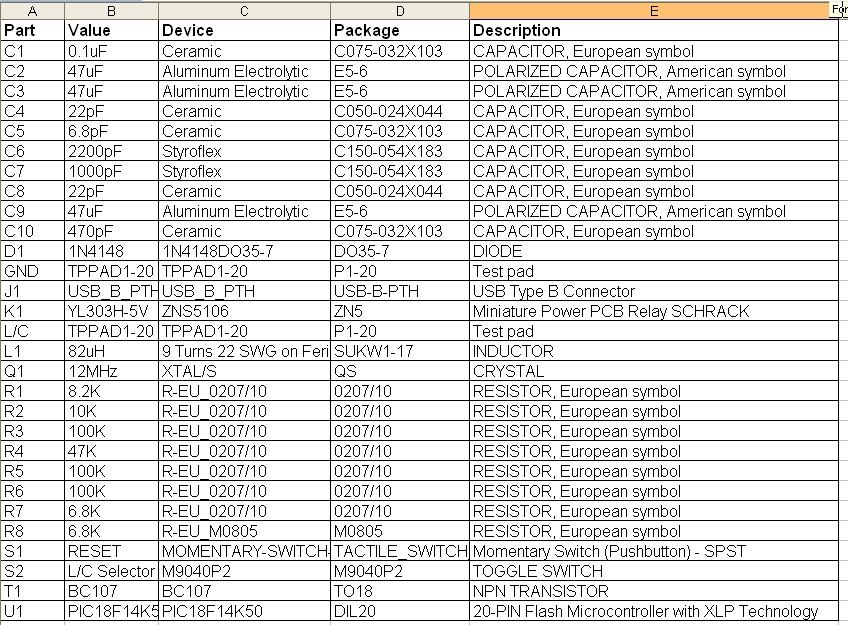Image resolution: width=848 pixels, height=625 pixels.
Task: Select the RESET value cell
Action: (x=111, y=551)
